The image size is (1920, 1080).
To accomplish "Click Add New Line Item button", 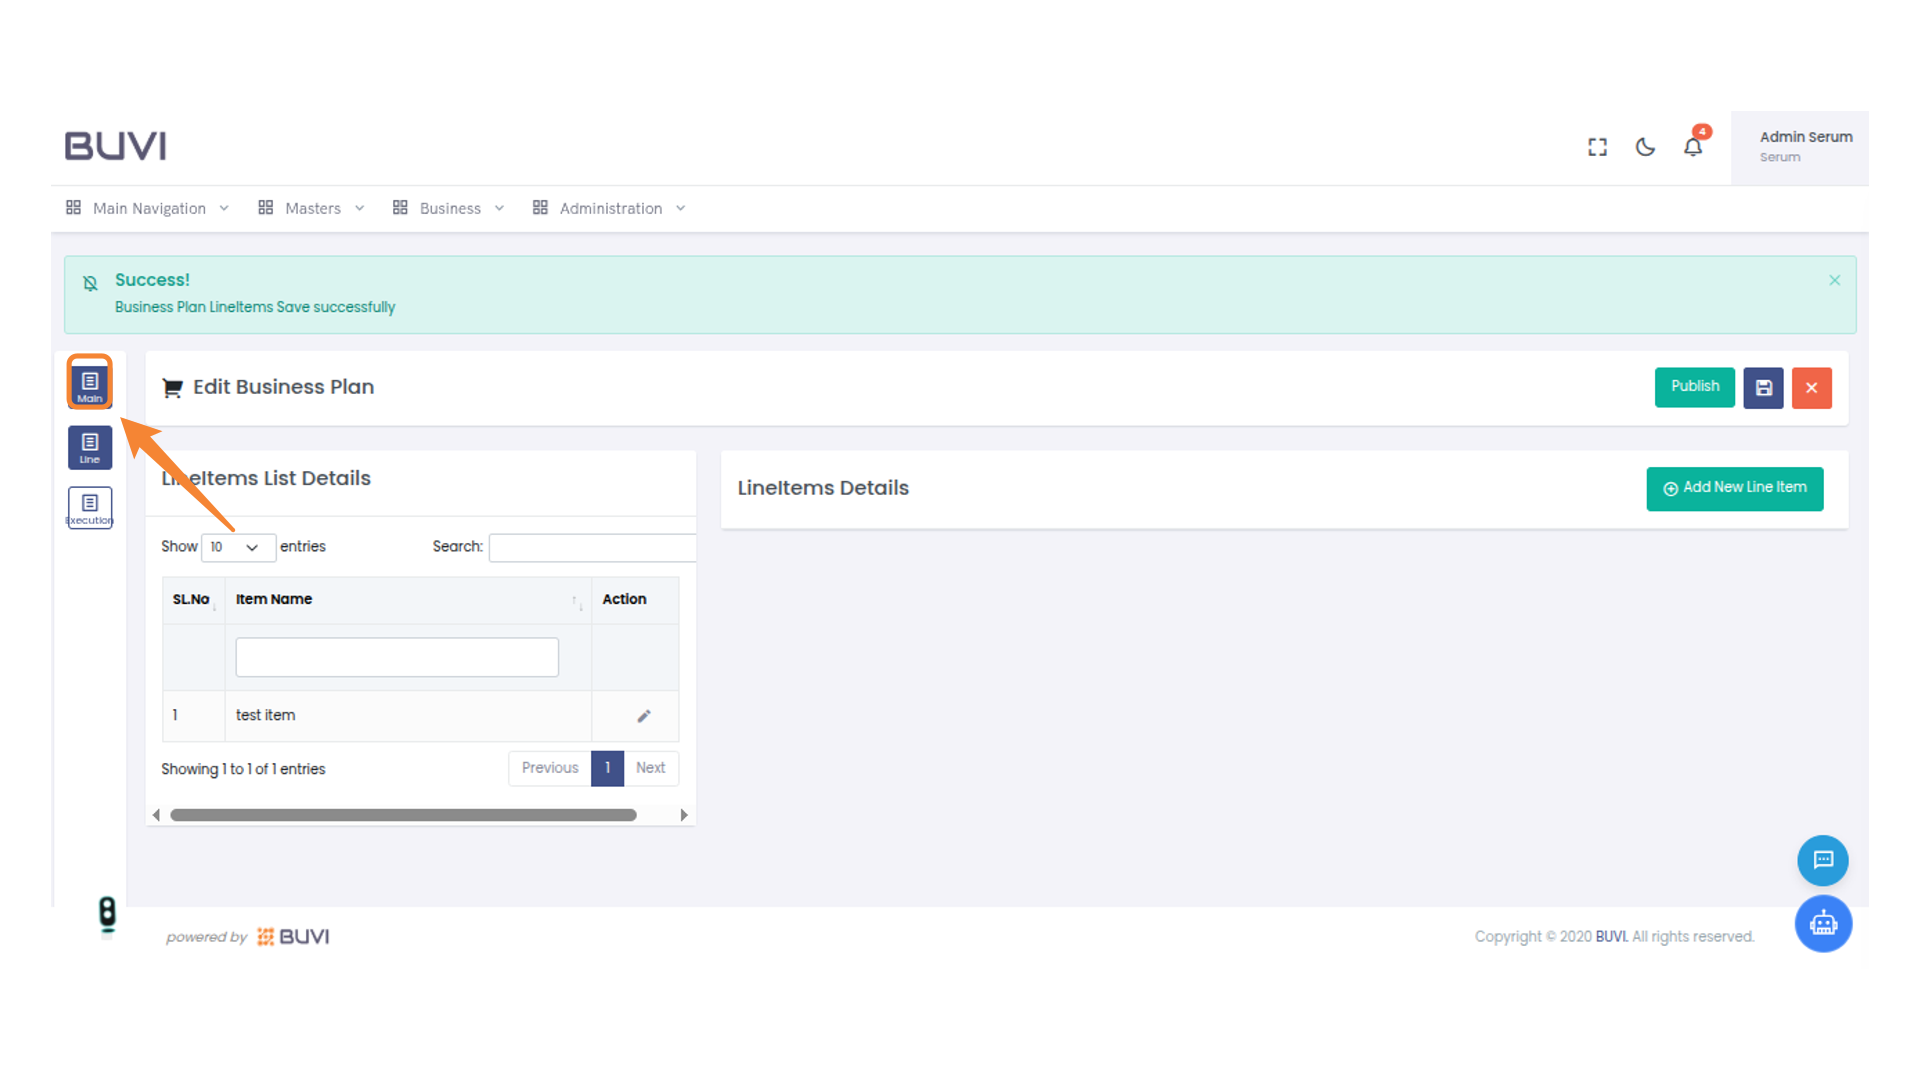I will coord(1734,488).
